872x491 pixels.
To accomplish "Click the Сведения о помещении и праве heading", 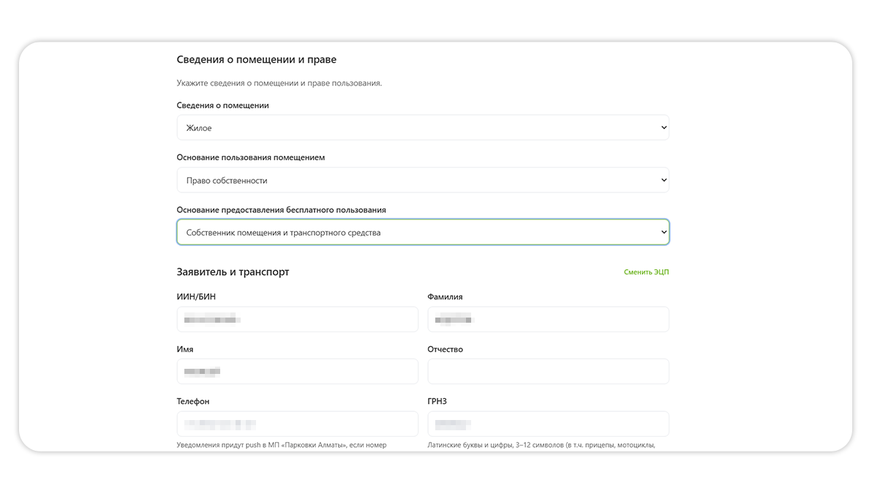I will [x=256, y=59].
